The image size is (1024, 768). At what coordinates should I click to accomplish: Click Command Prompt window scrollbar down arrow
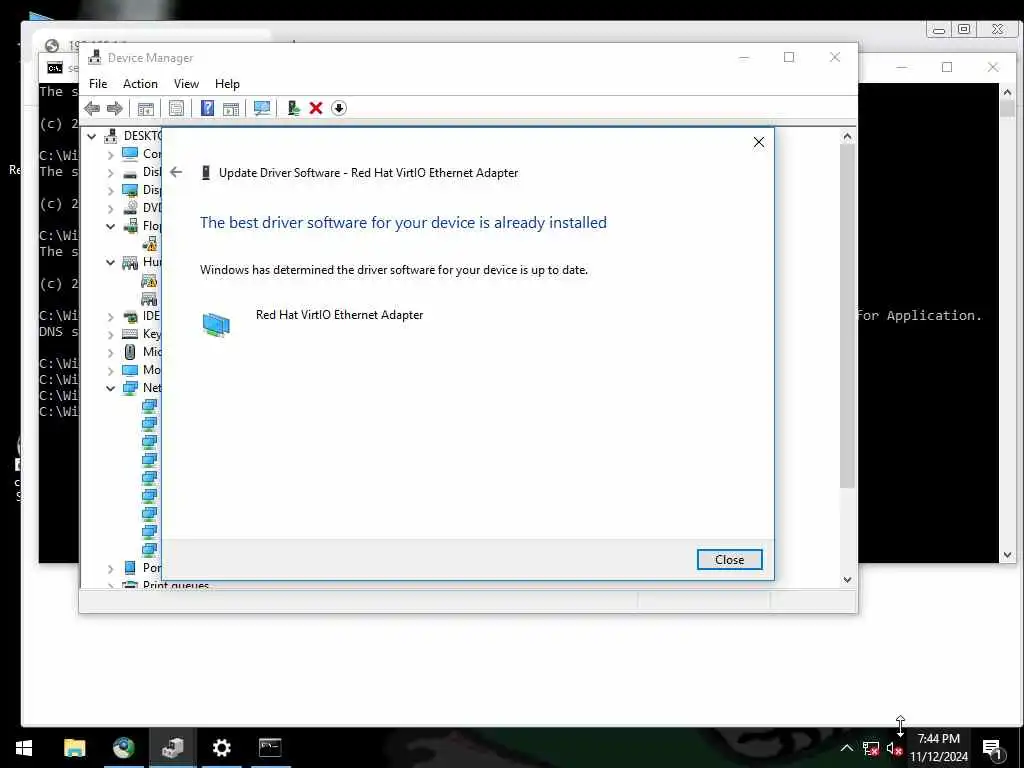tap(1007, 555)
